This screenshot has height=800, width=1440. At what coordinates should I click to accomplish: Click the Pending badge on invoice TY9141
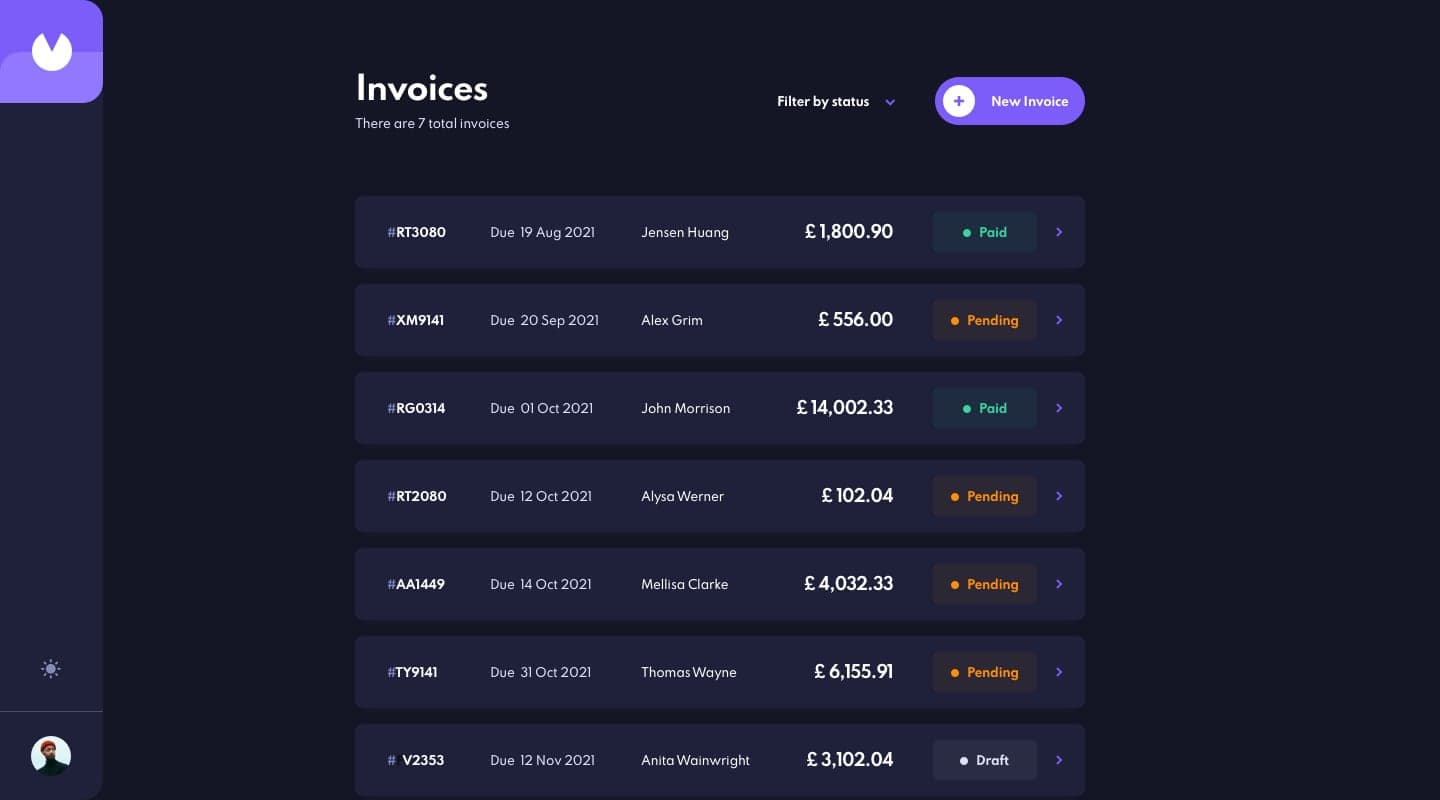click(985, 672)
